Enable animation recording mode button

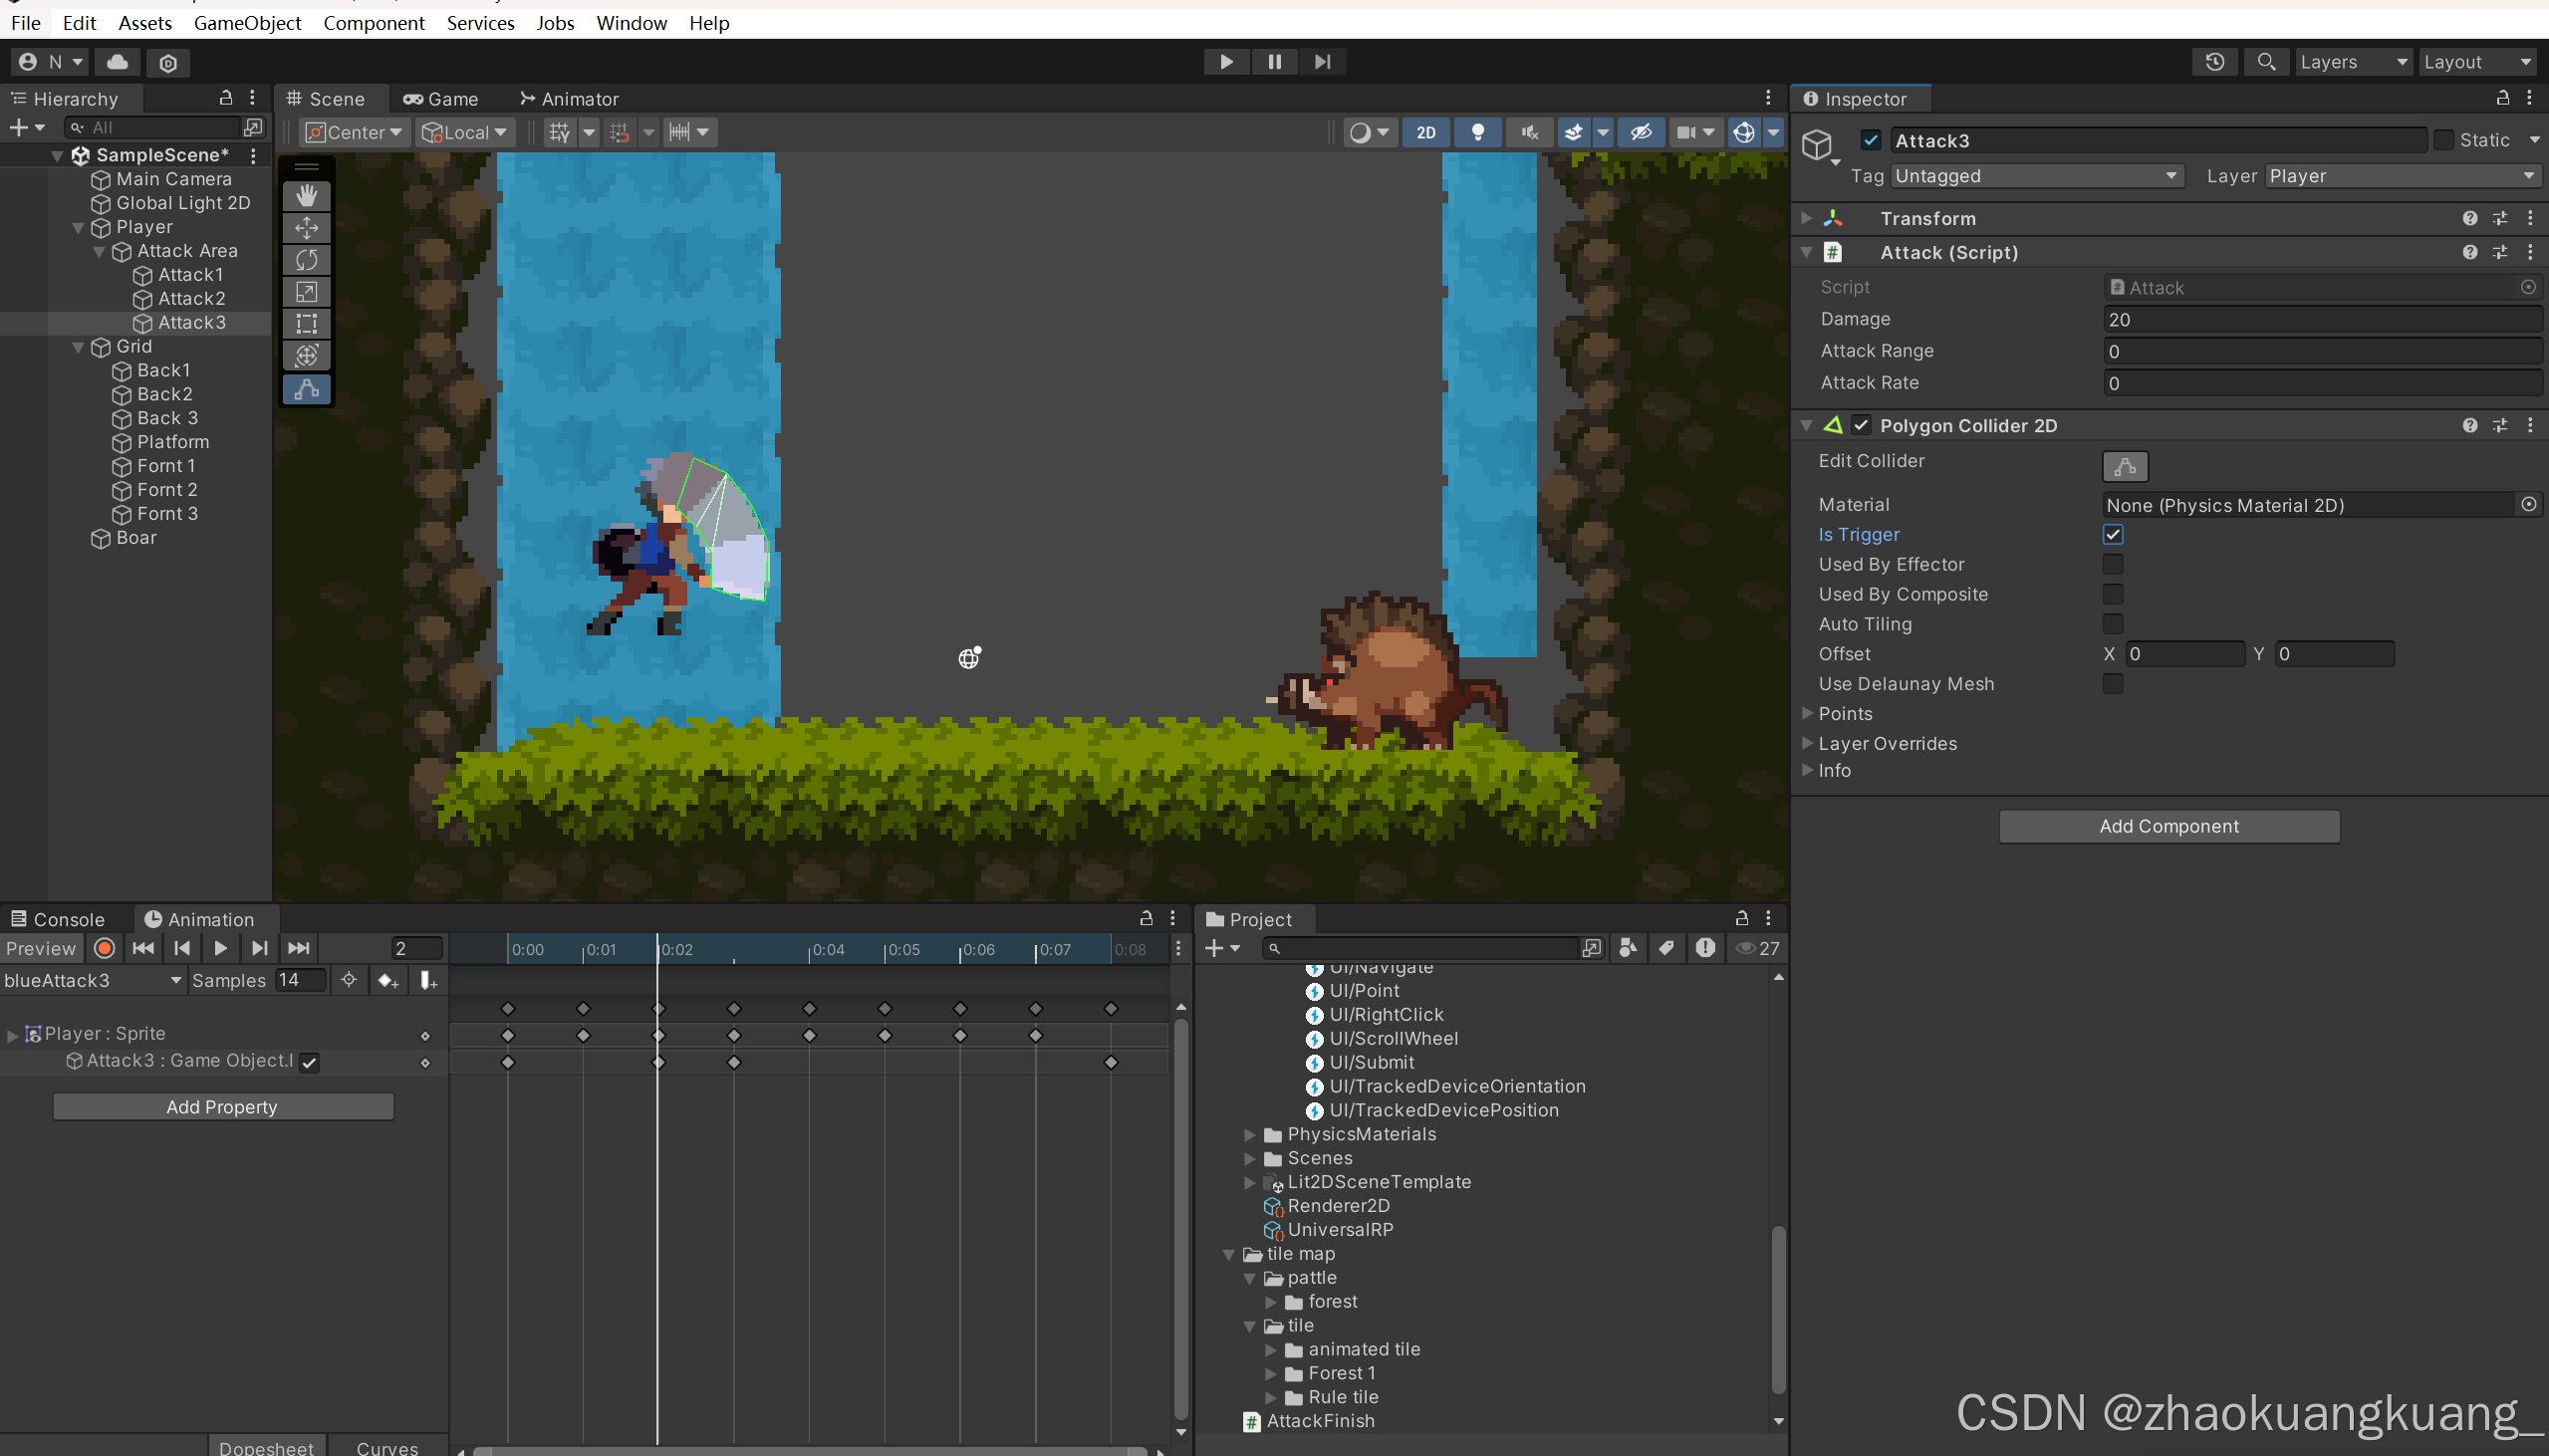point(104,948)
